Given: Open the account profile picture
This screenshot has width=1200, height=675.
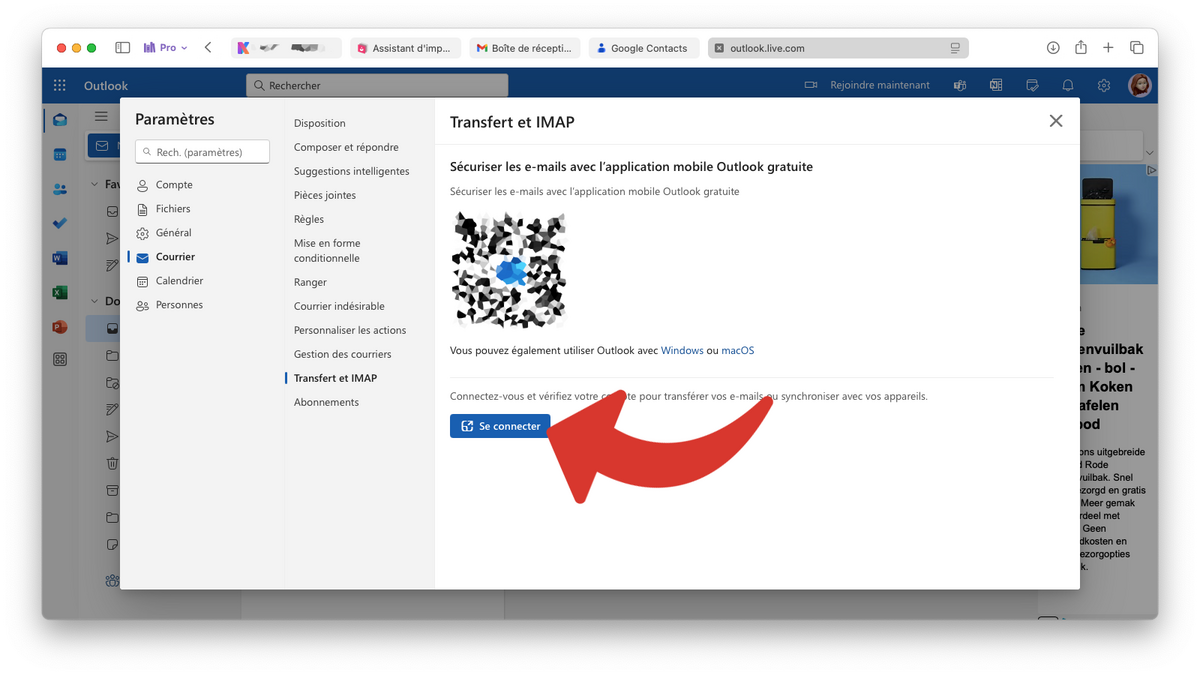Looking at the screenshot, I should click(1139, 85).
